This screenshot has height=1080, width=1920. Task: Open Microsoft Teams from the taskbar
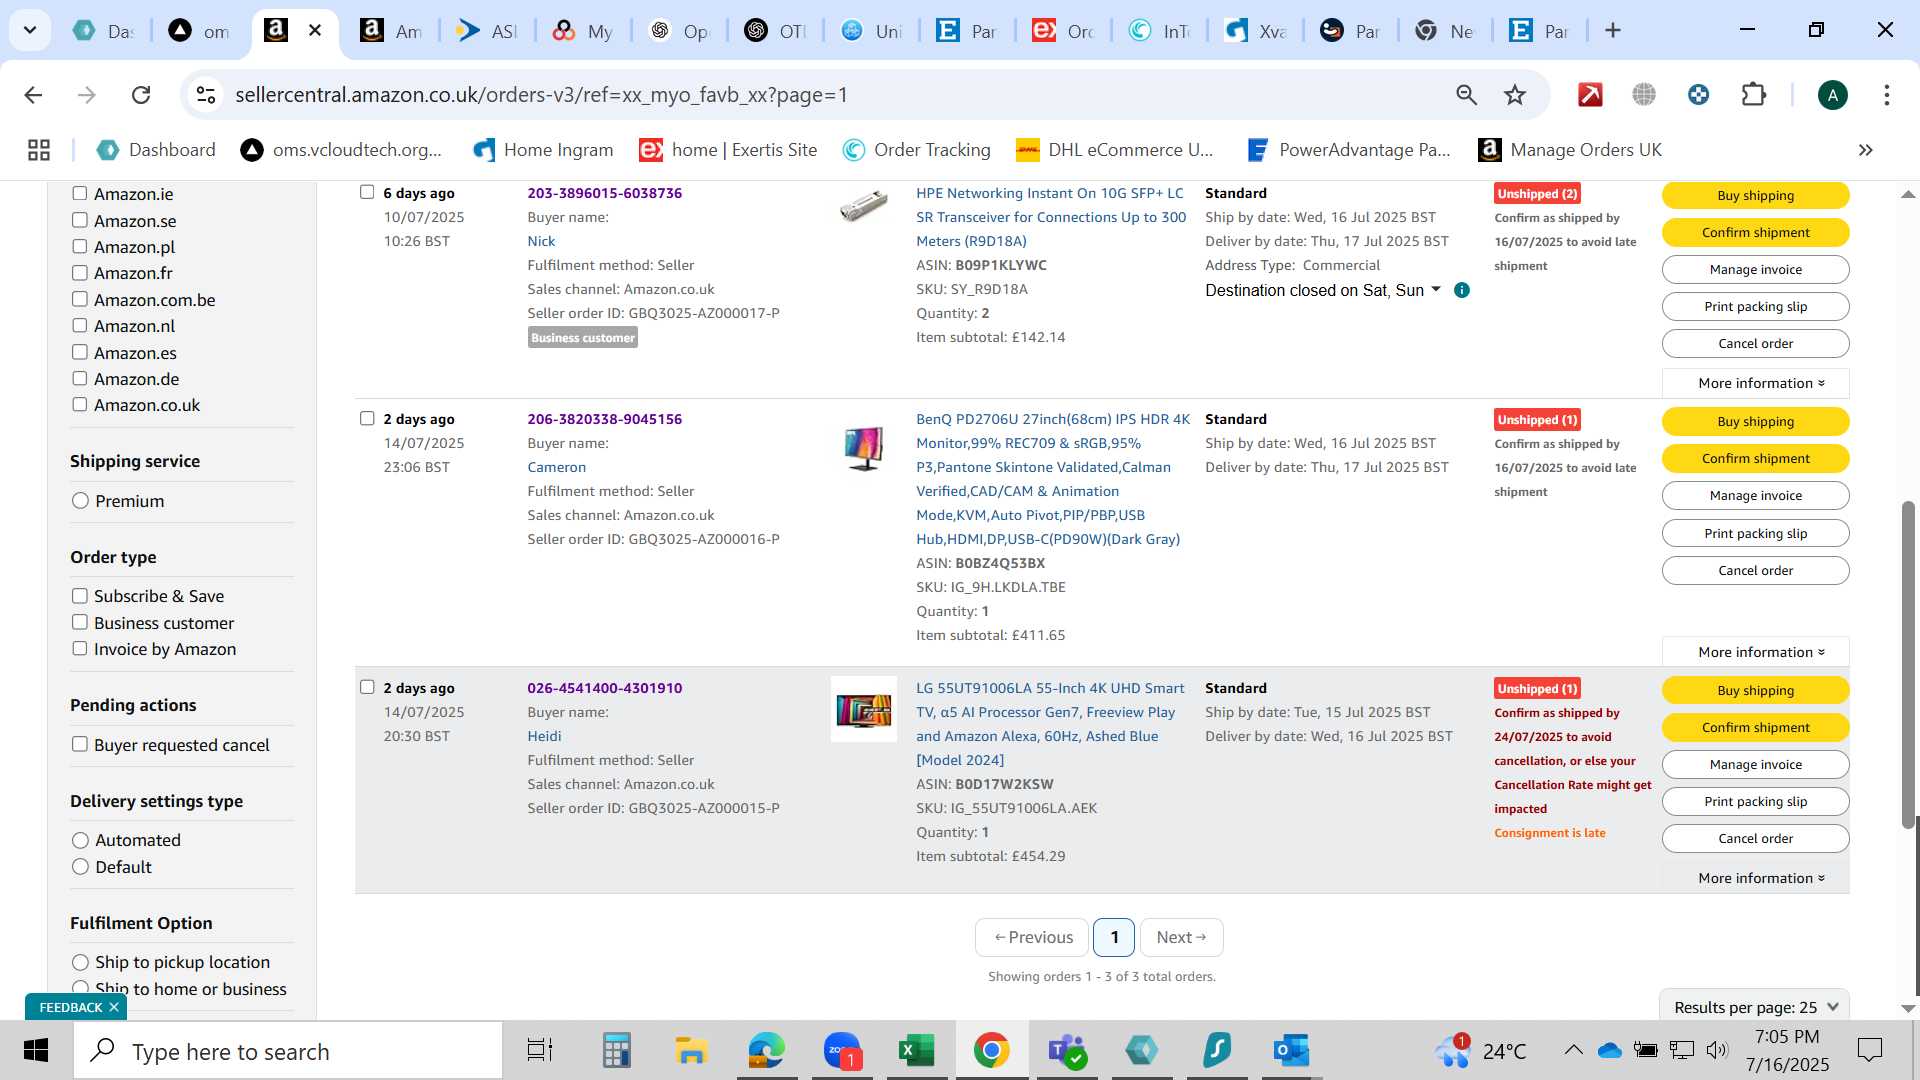1066,1051
